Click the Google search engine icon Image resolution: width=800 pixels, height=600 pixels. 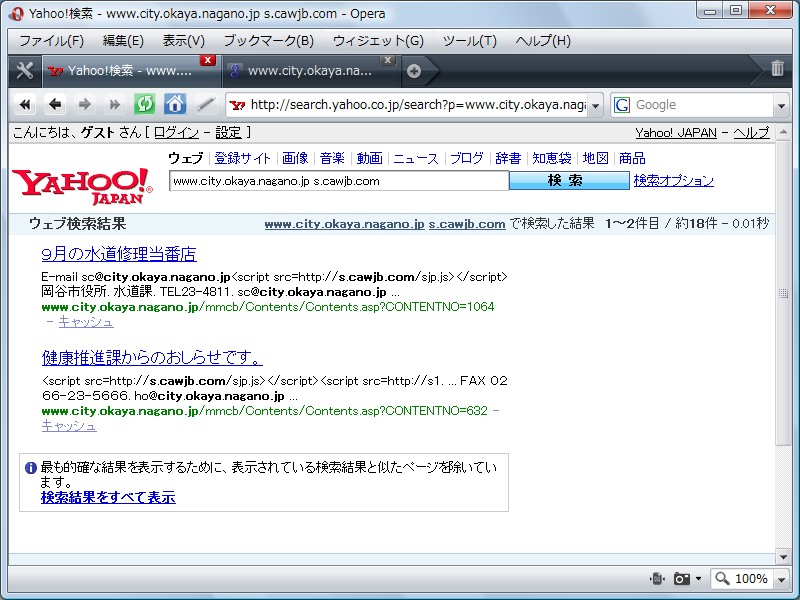621,105
